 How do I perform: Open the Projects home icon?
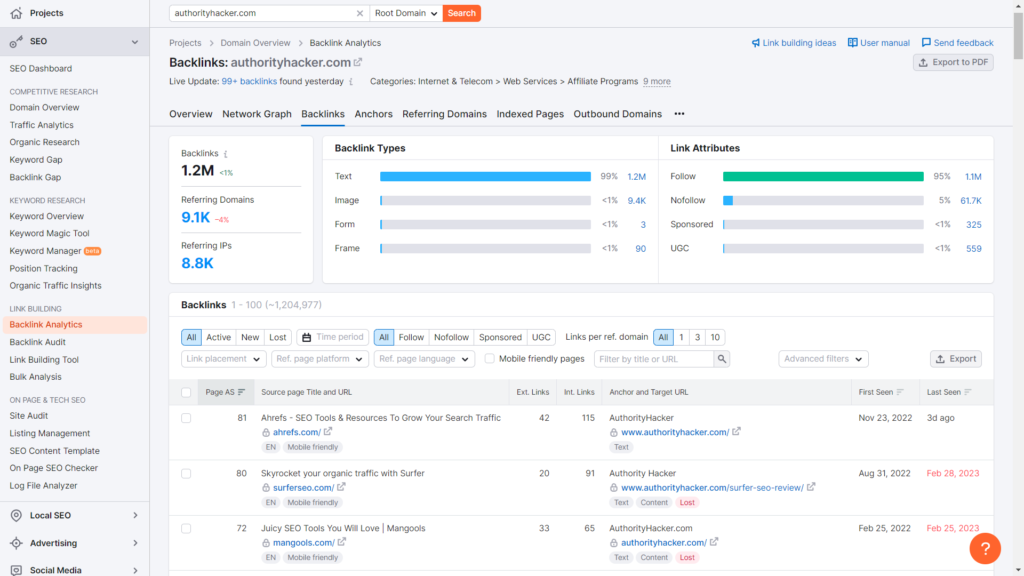click(x=16, y=13)
